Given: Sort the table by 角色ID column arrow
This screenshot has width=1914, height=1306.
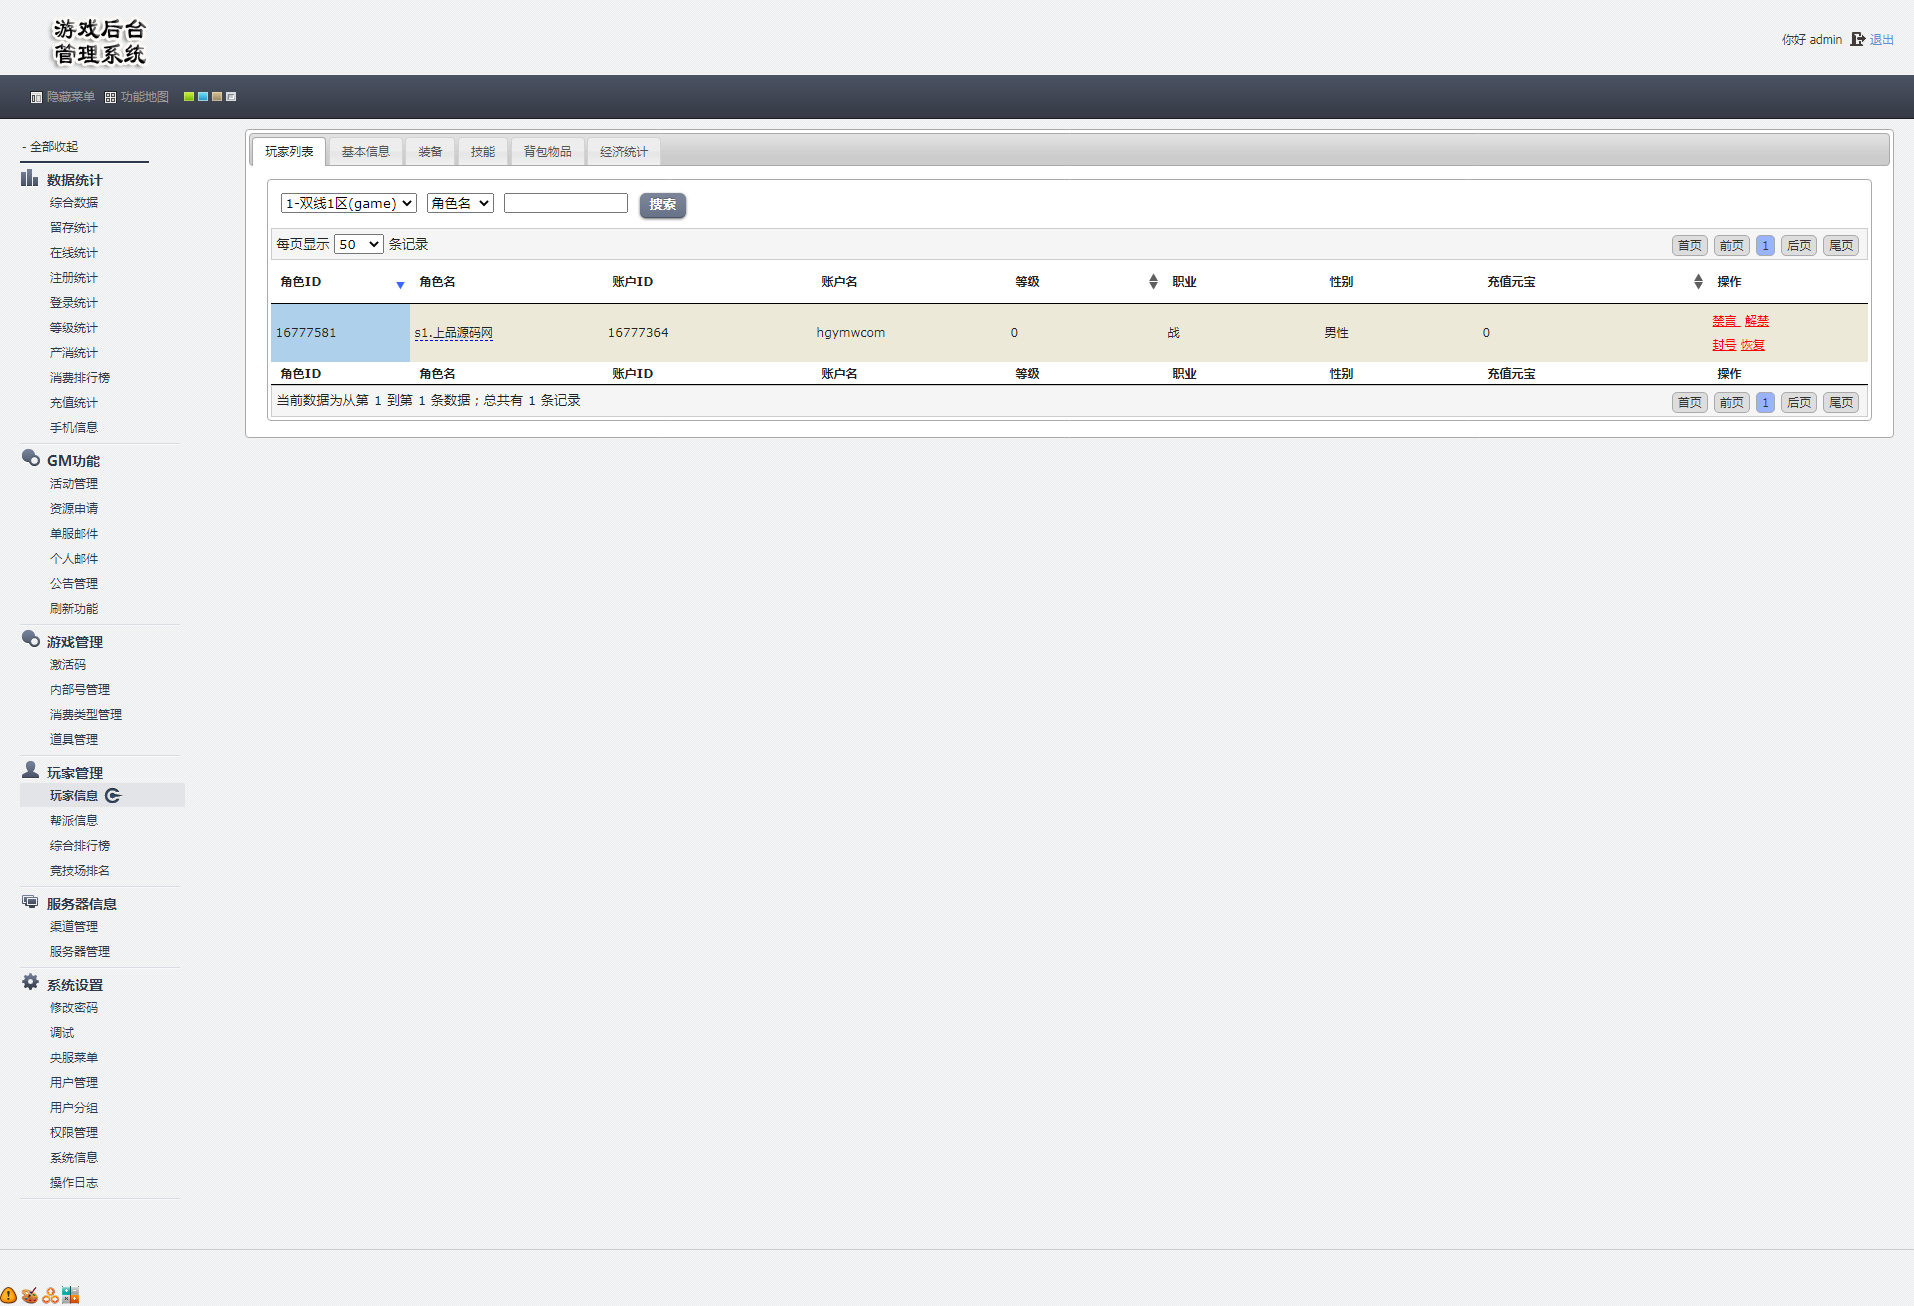Looking at the screenshot, I should (x=400, y=285).
